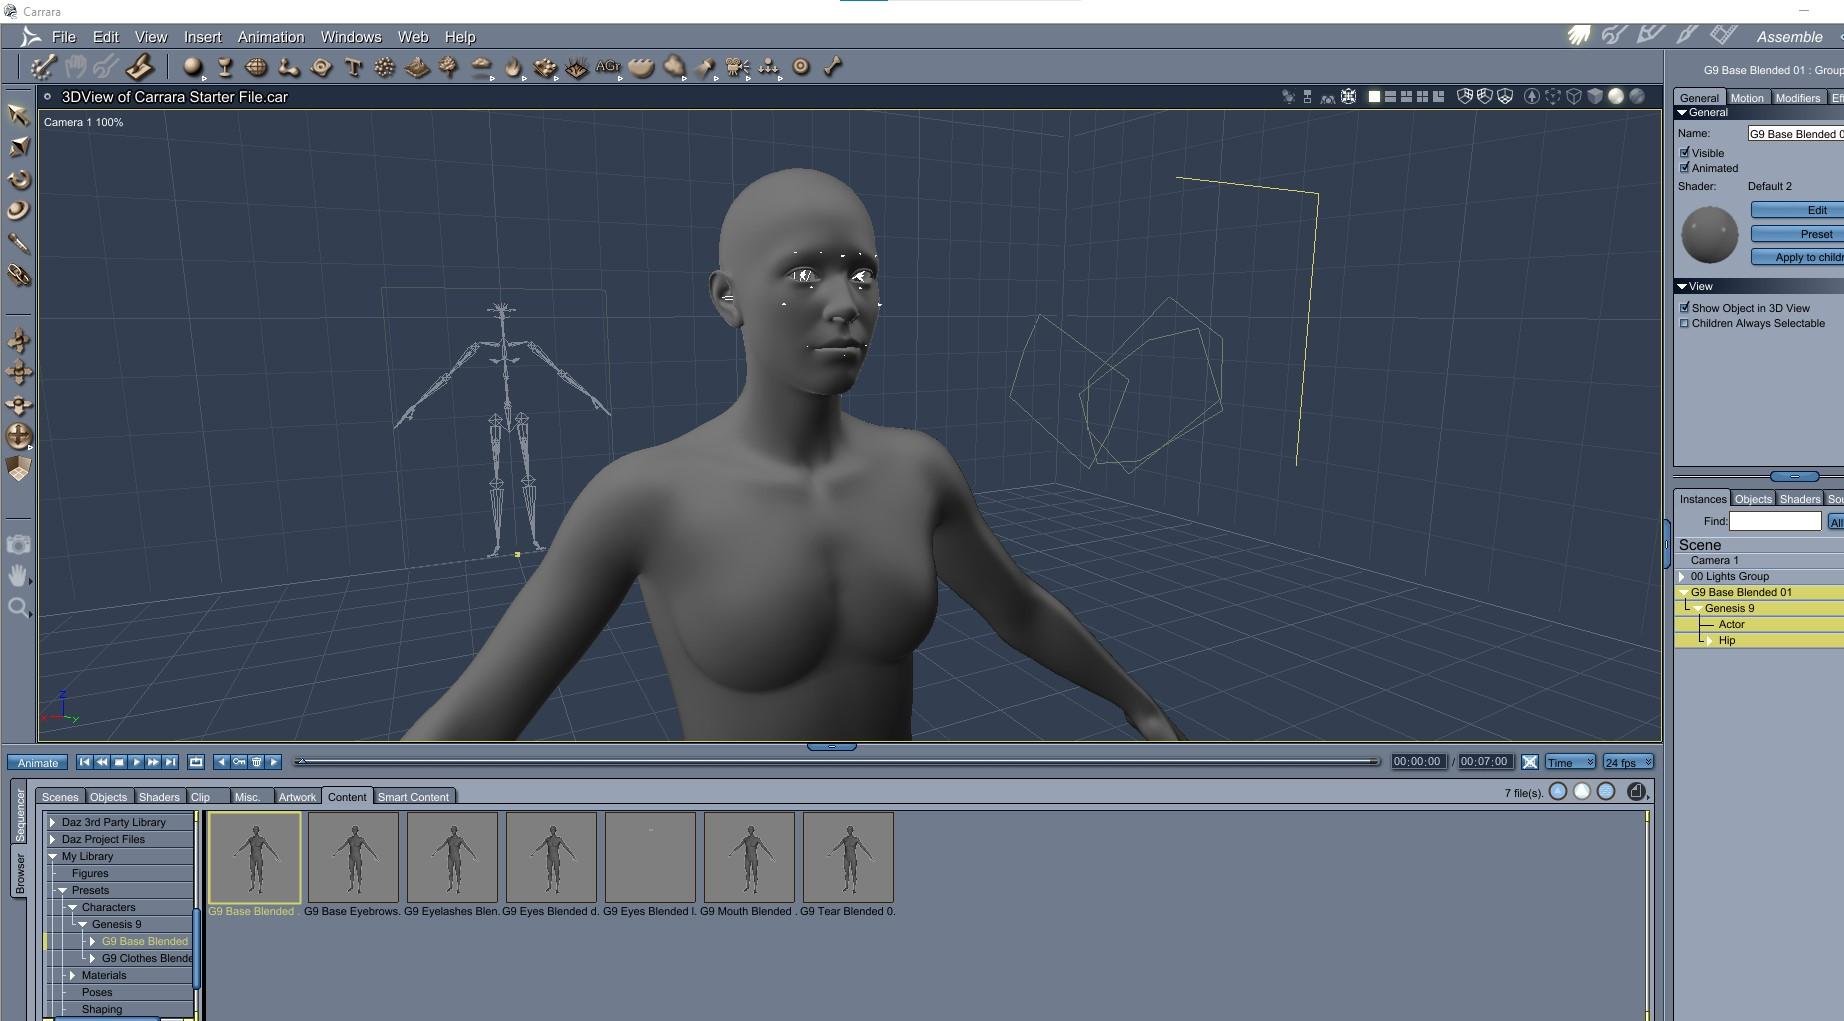1844x1021 pixels.
Task: Select the G9 Base Eyebrows thumbnail
Action: [x=353, y=857]
